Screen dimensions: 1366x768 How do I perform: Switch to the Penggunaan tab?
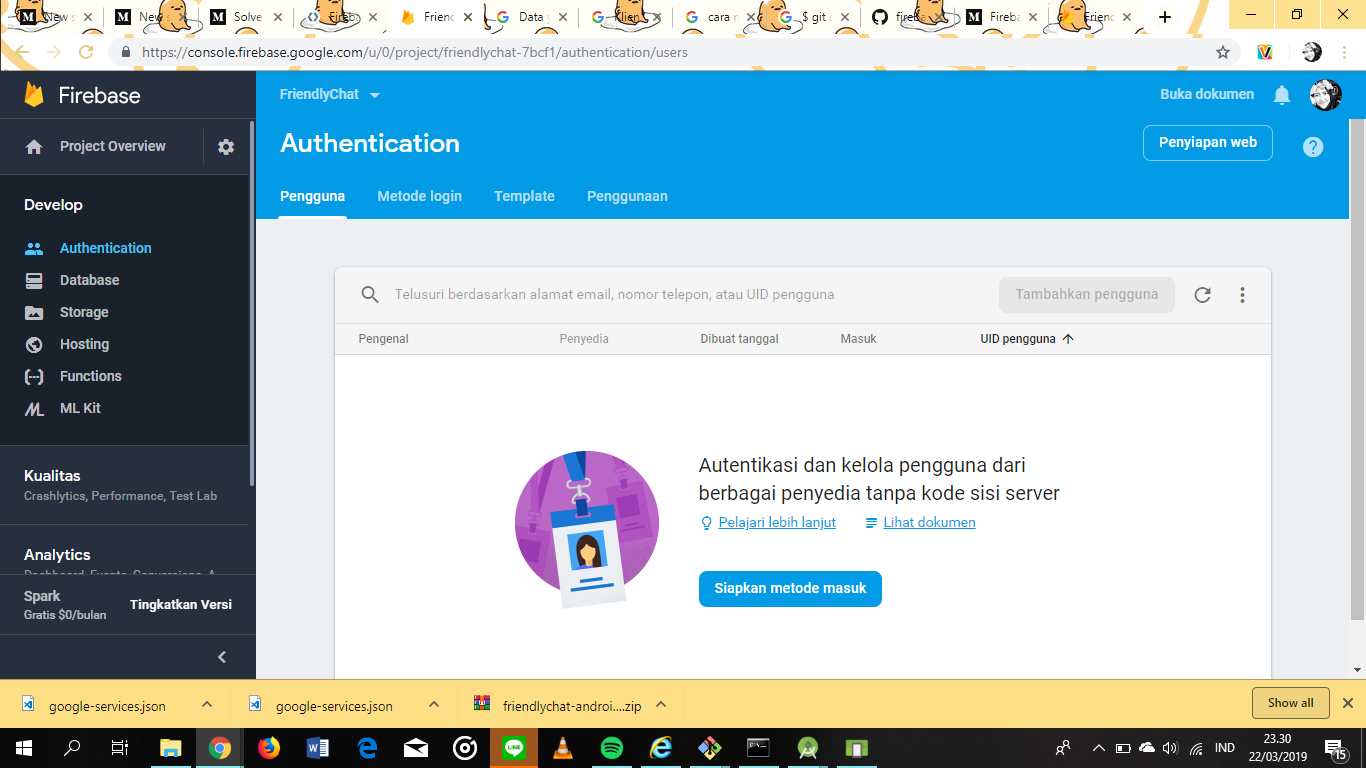(627, 196)
